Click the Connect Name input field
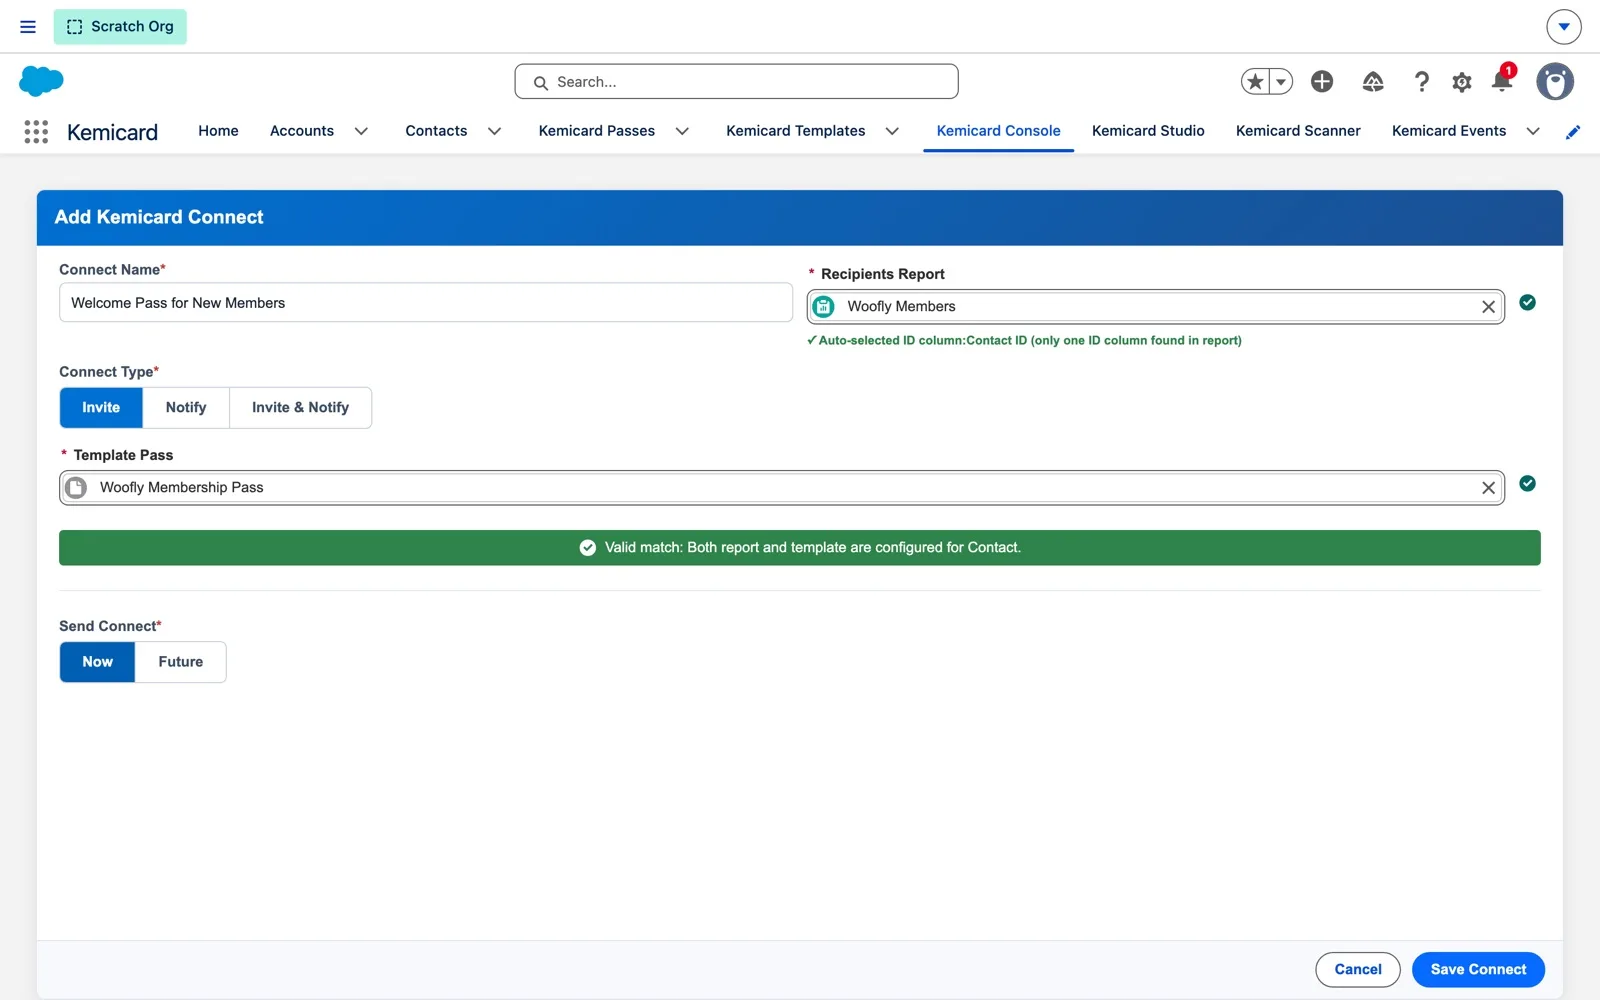 [426, 303]
